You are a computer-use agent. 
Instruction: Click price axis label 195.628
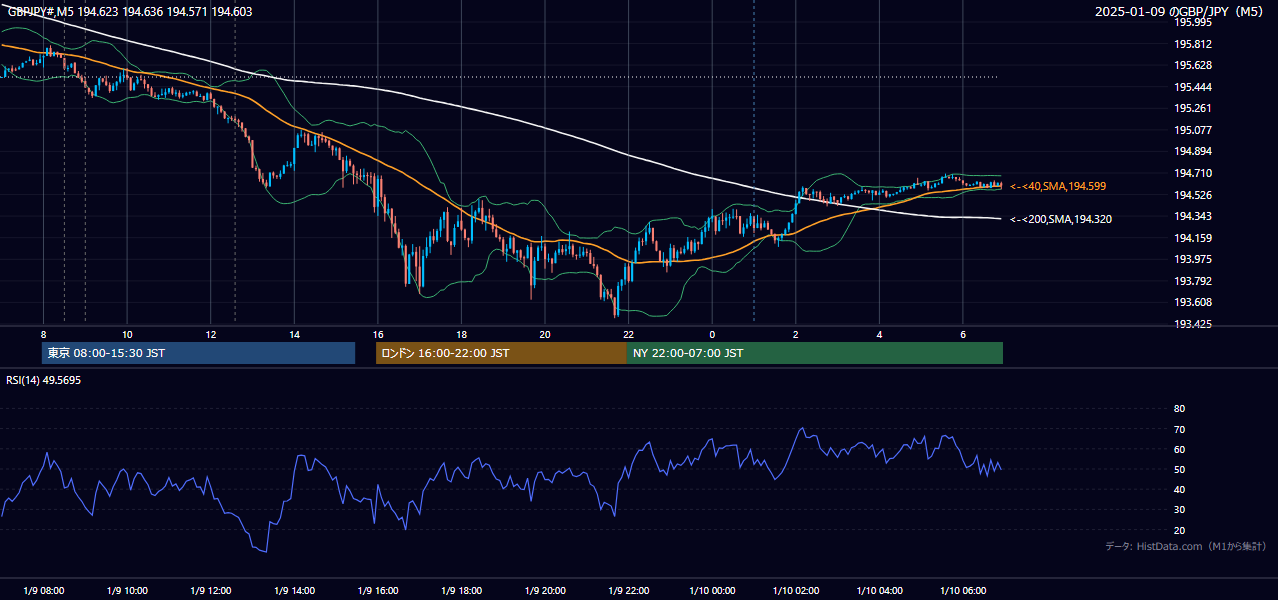pyautogui.click(x=1193, y=65)
